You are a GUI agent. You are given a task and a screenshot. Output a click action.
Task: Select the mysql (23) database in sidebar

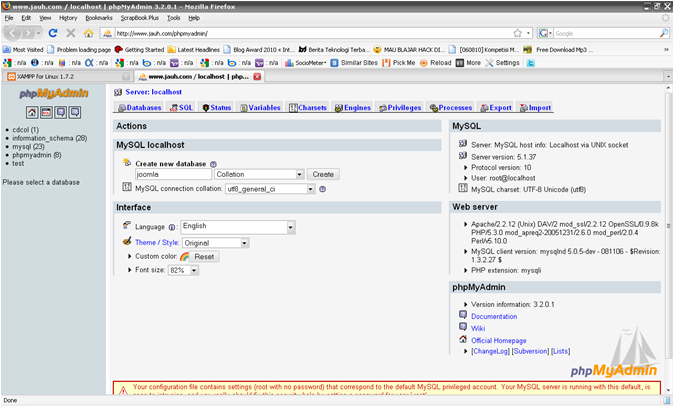click(28, 147)
